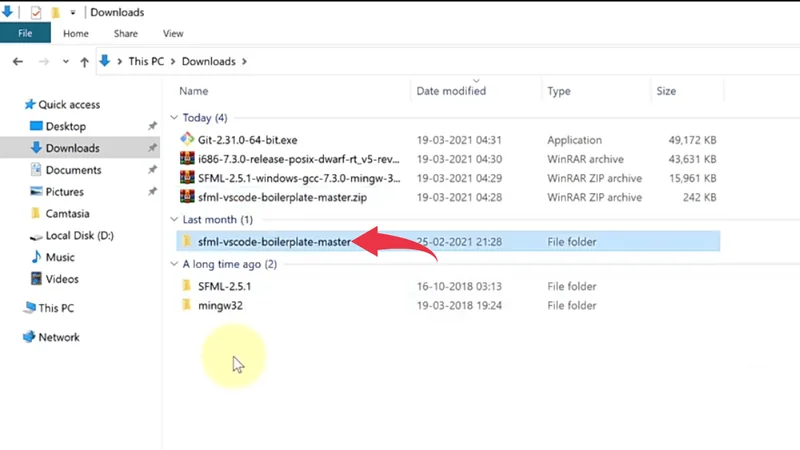The width and height of the screenshot is (800, 450).
Task: Click the Git installer application icon
Action: [x=186, y=140]
